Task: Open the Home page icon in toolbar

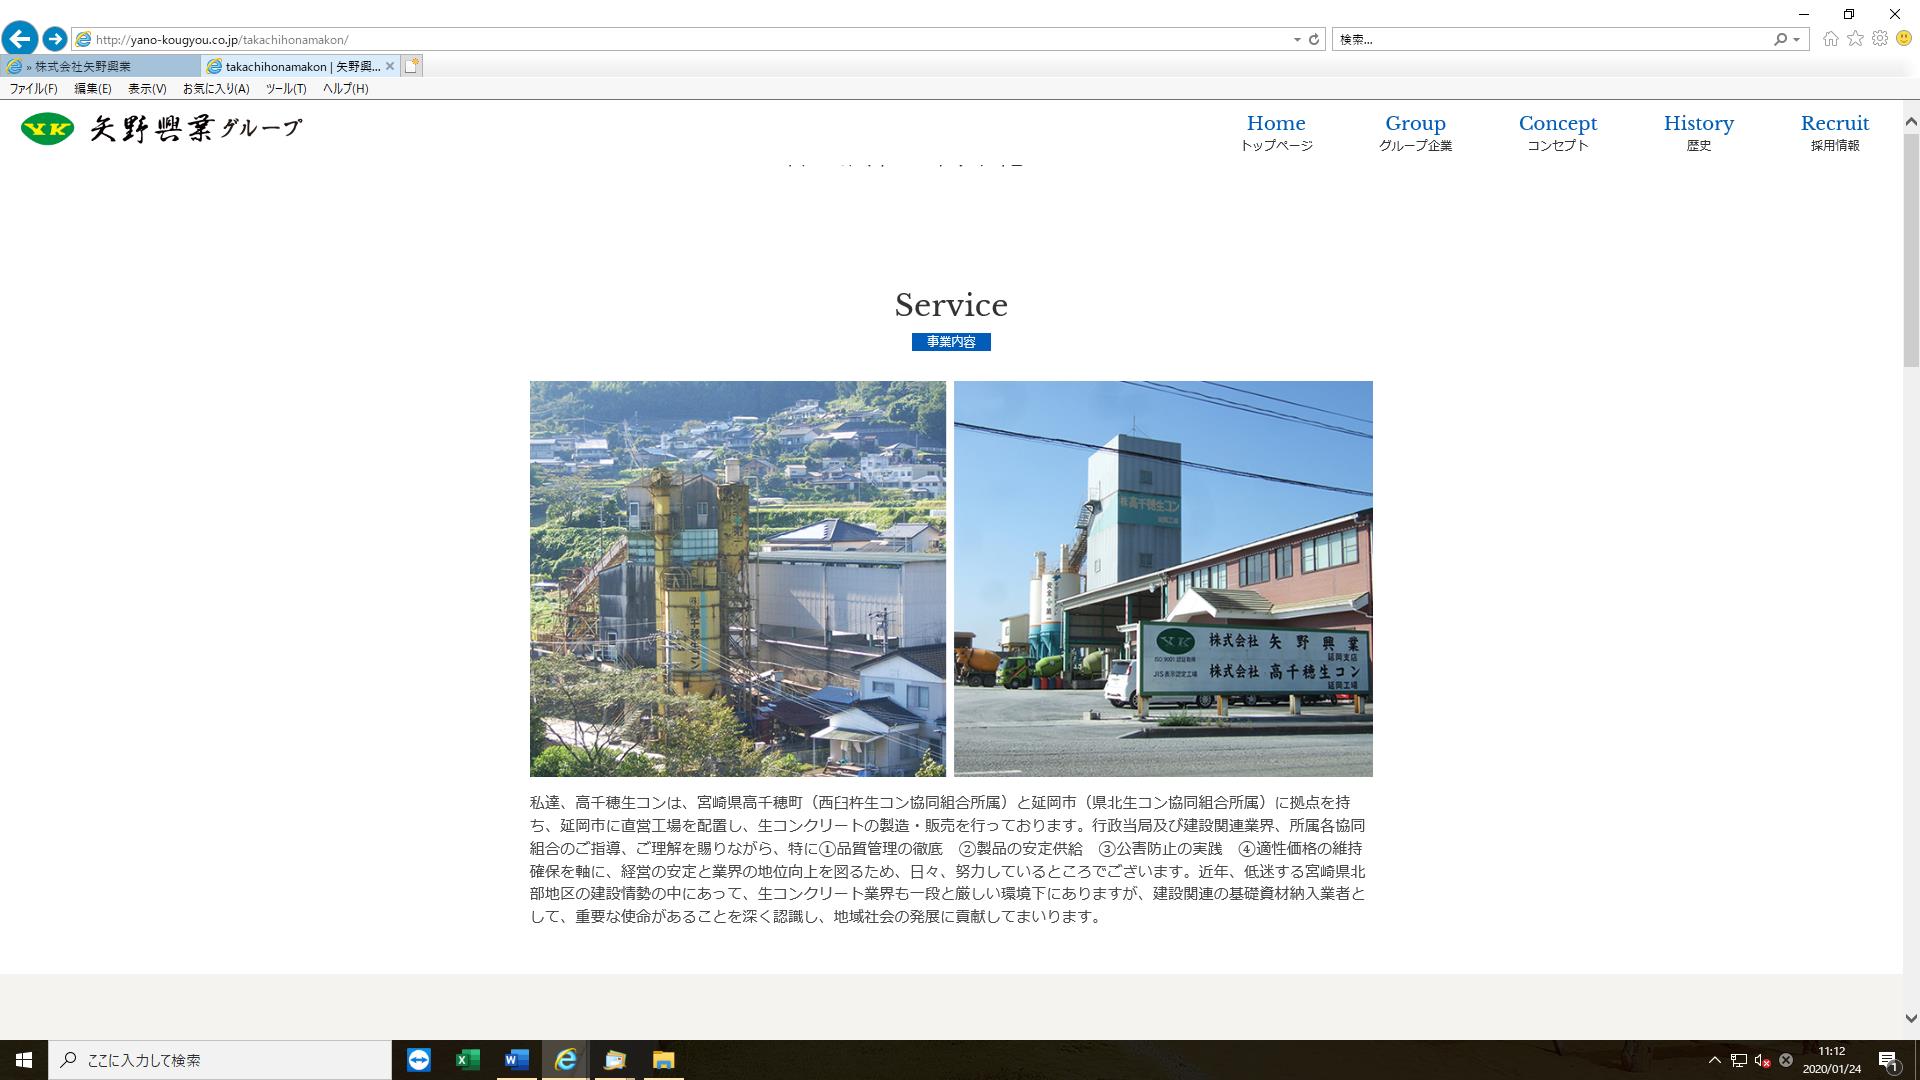Action: pos(1830,39)
